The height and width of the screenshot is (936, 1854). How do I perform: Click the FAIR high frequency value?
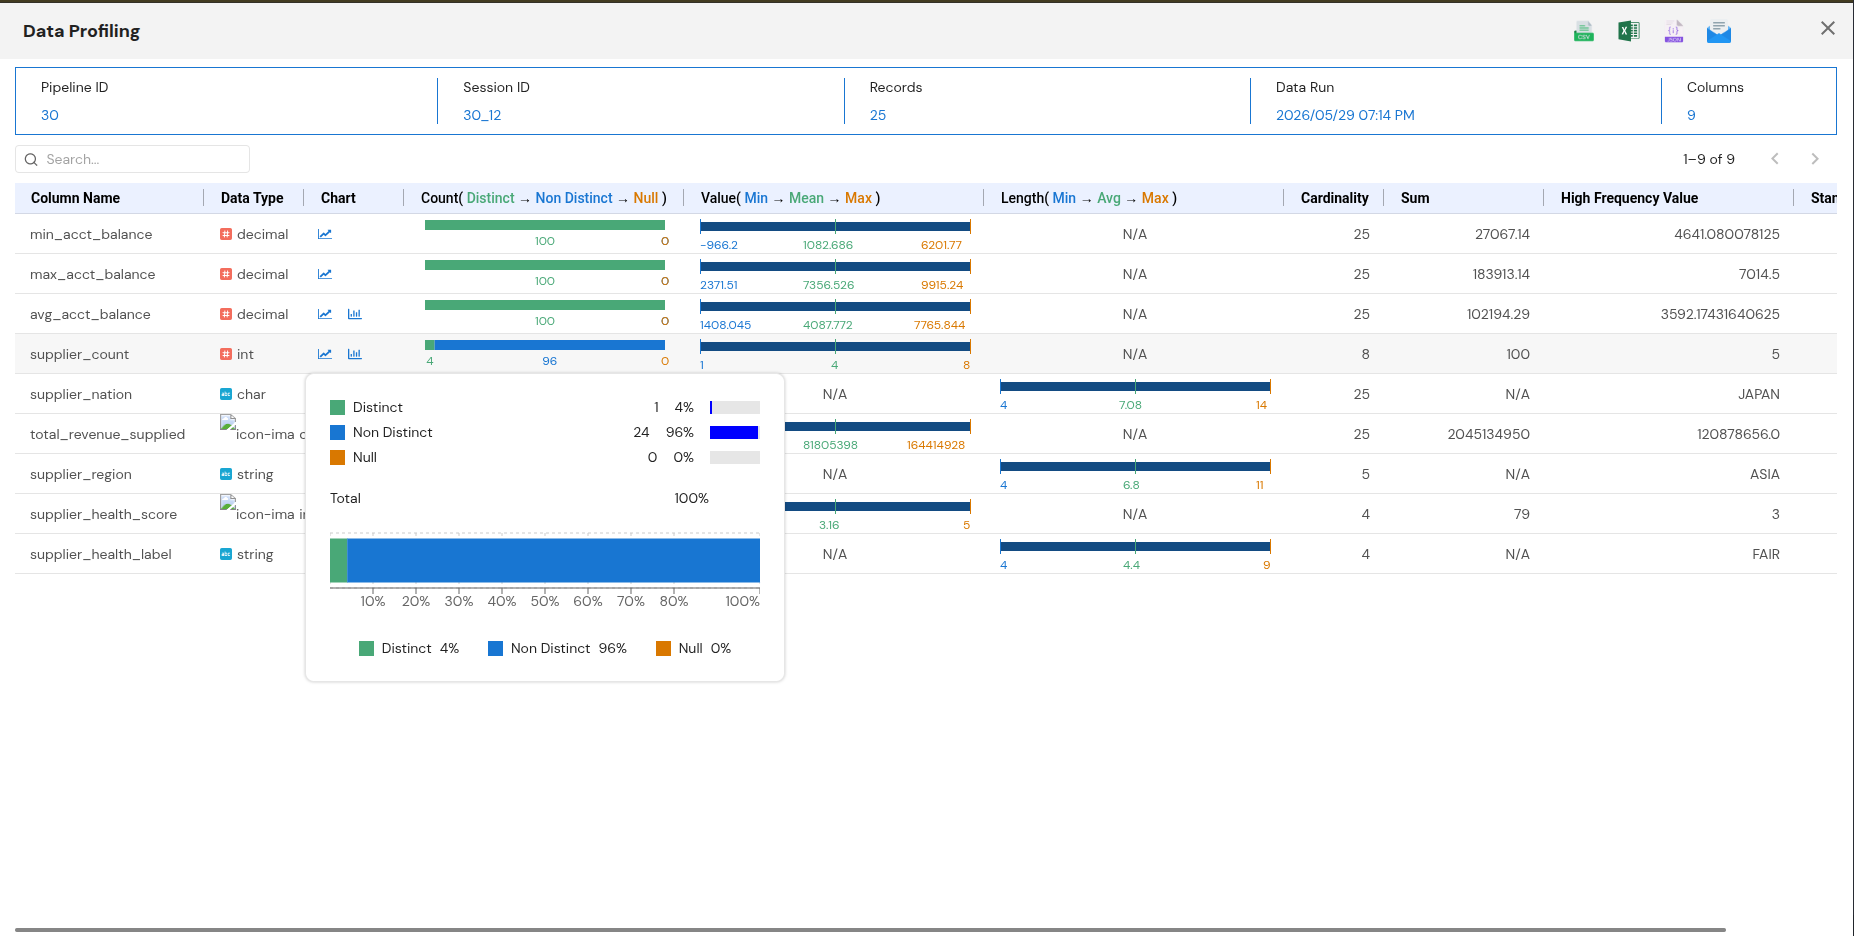click(1766, 554)
